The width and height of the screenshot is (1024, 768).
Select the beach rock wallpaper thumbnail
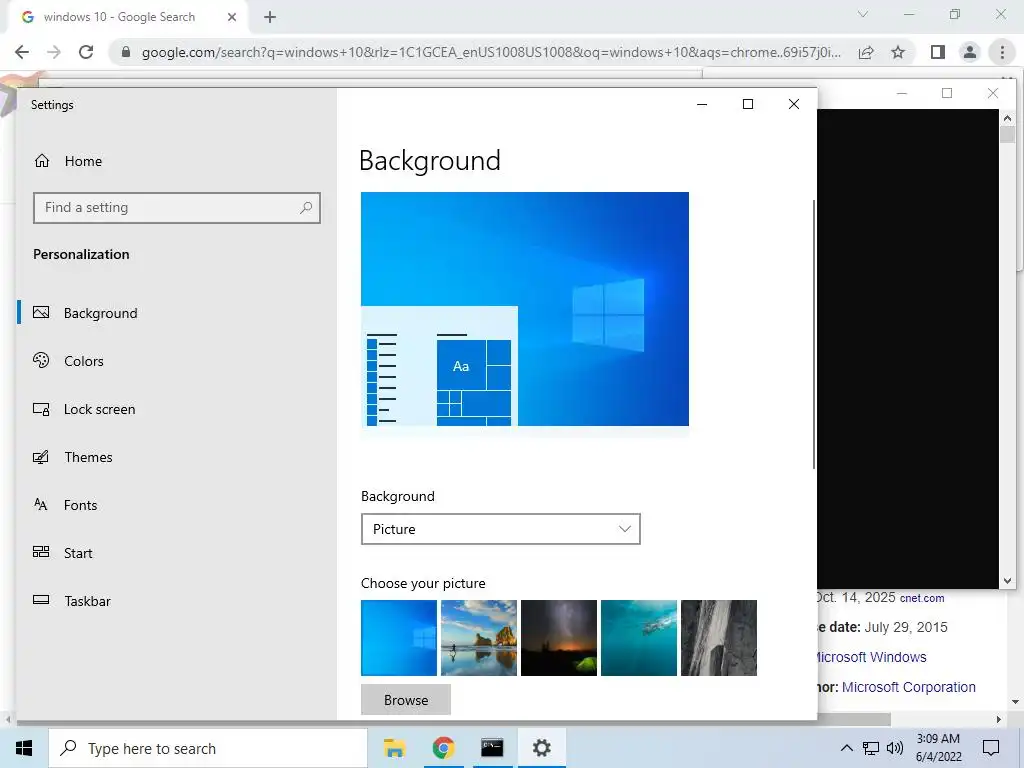pos(479,638)
